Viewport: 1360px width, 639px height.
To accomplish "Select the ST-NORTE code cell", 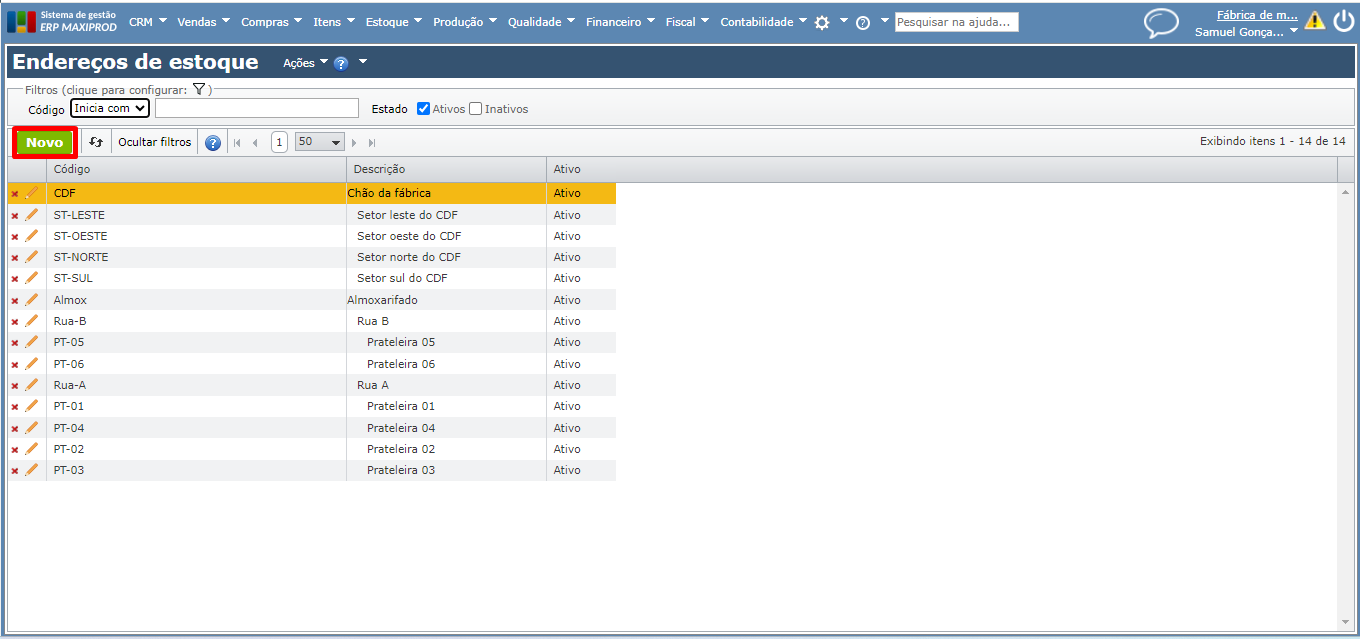I will 197,257.
